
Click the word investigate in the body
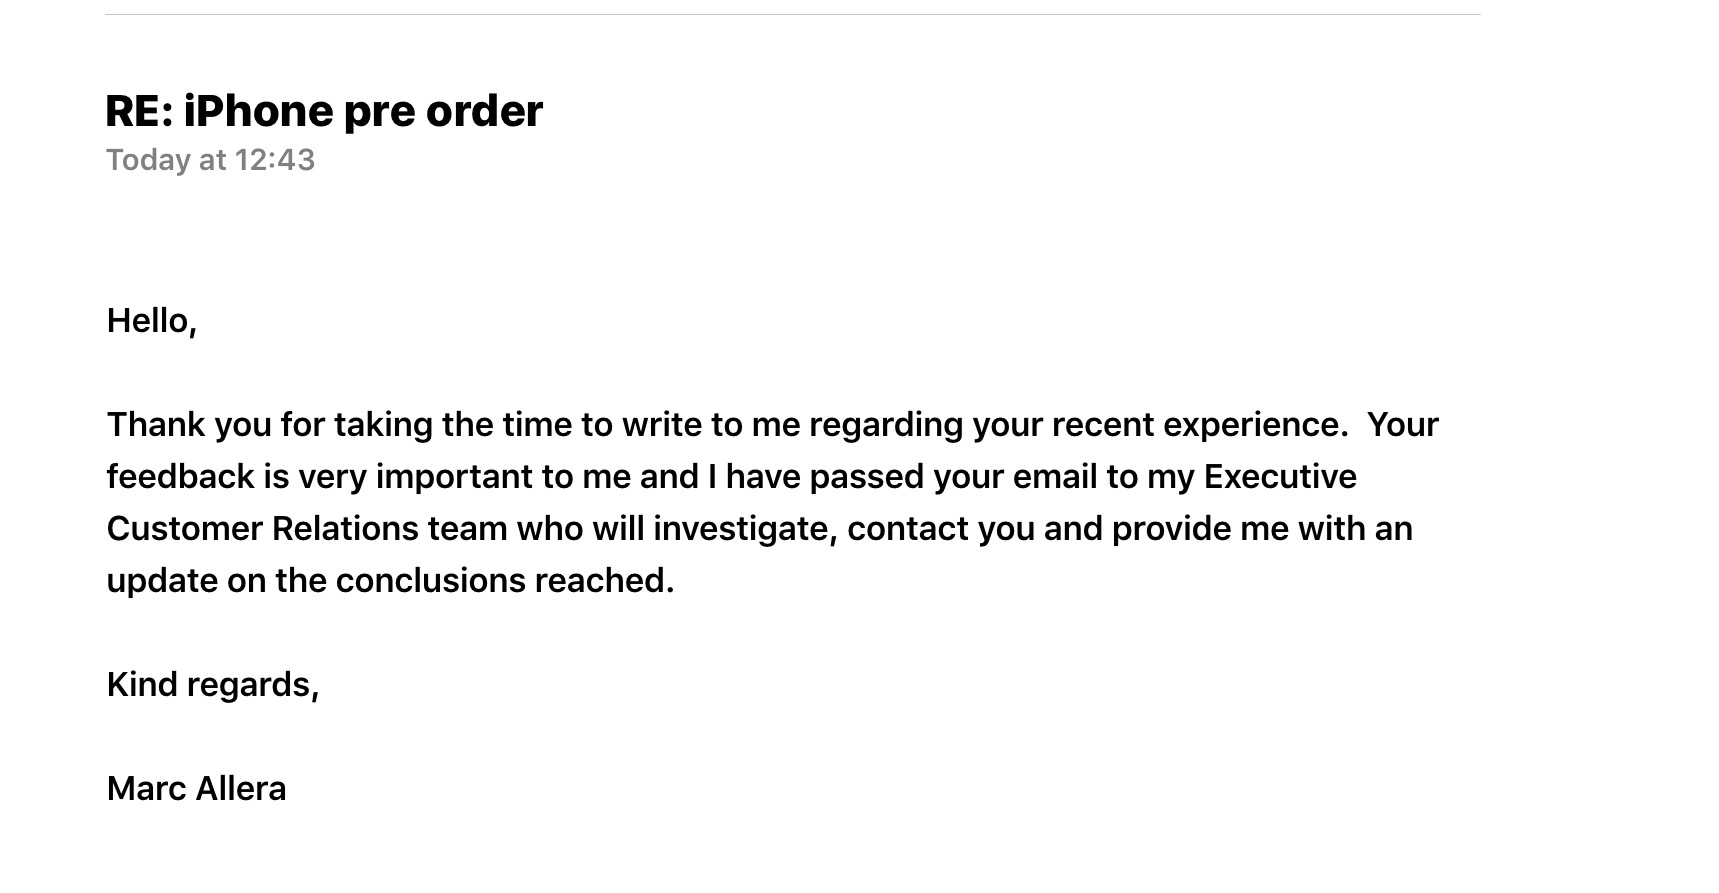point(744,529)
